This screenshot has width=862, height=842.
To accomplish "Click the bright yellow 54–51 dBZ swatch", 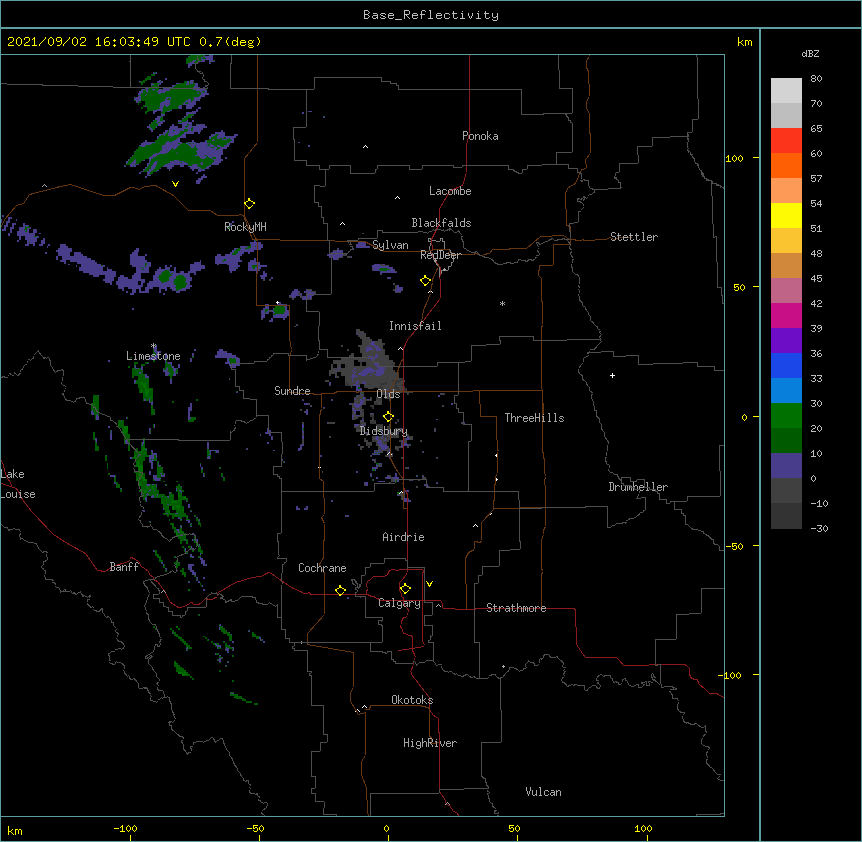I will click(786, 215).
